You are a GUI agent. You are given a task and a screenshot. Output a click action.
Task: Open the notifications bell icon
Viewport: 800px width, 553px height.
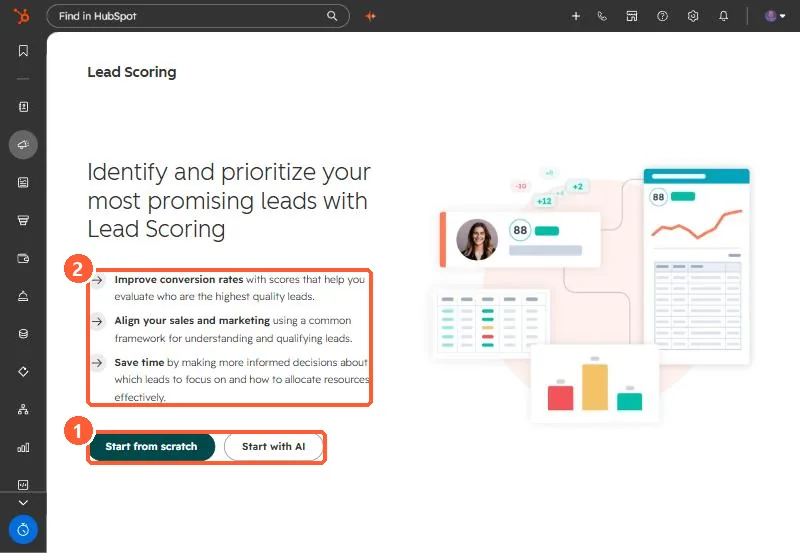coord(723,16)
